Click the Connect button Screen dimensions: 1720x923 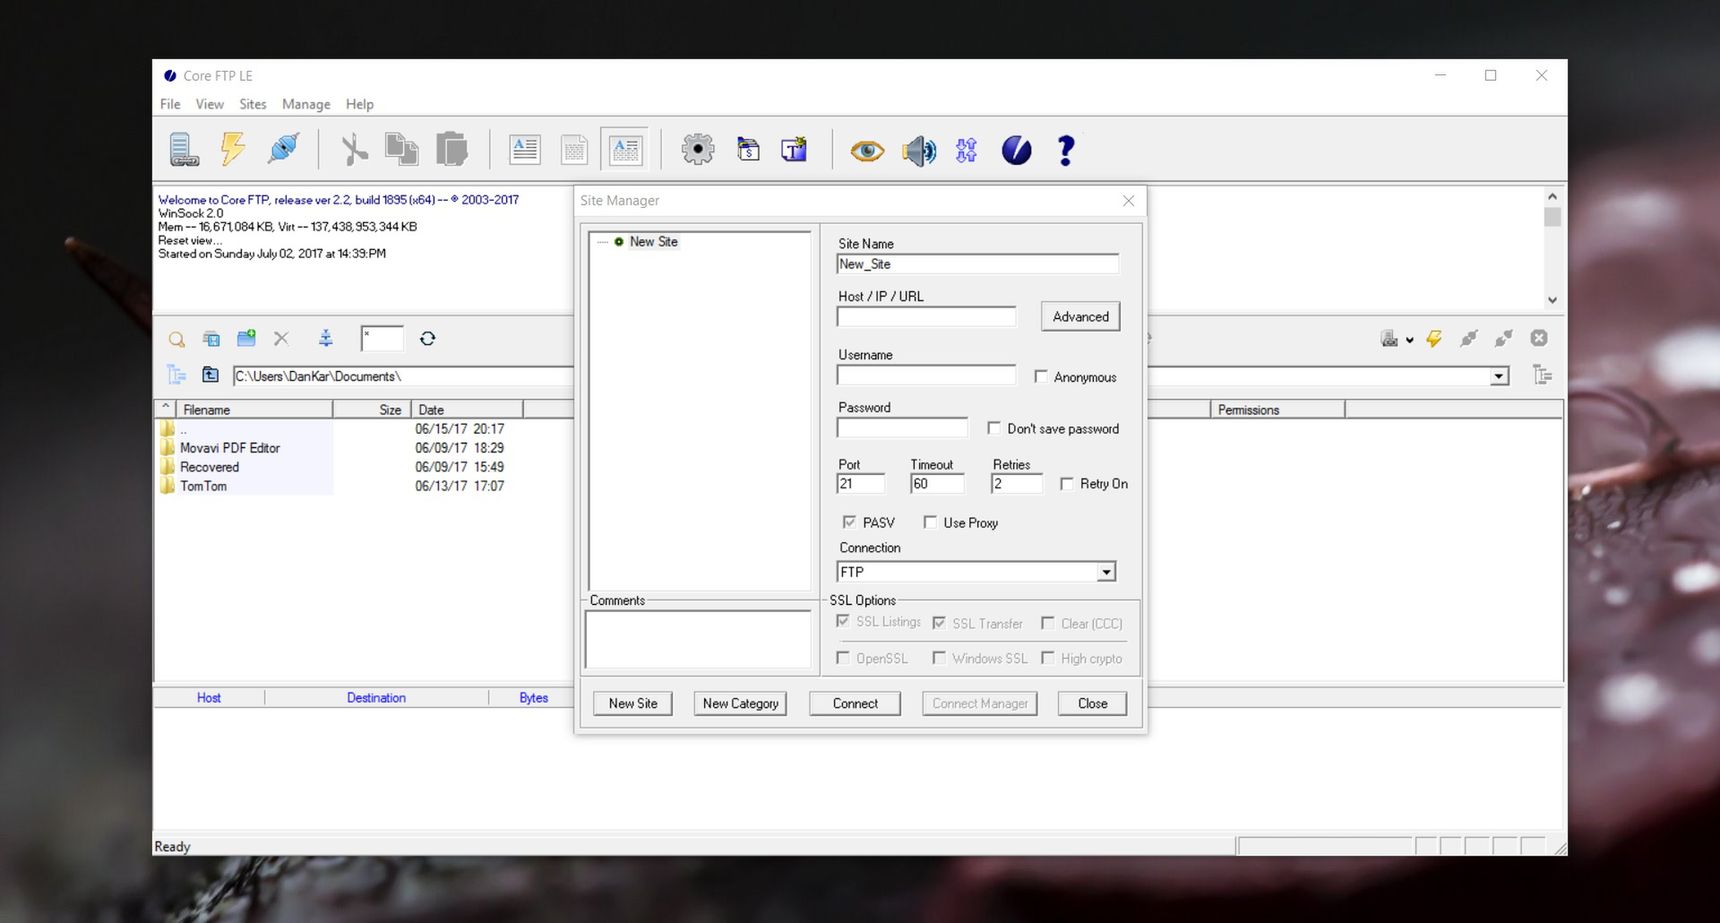(855, 703)
